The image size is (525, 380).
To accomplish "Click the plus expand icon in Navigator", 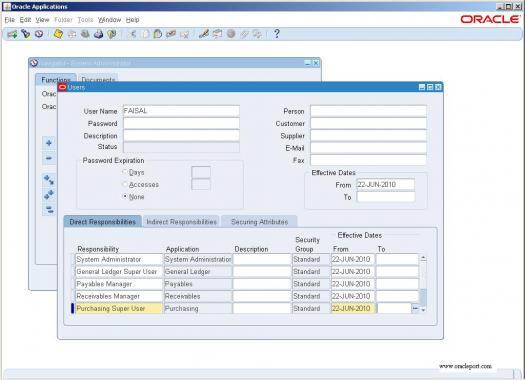I will 49,143.
